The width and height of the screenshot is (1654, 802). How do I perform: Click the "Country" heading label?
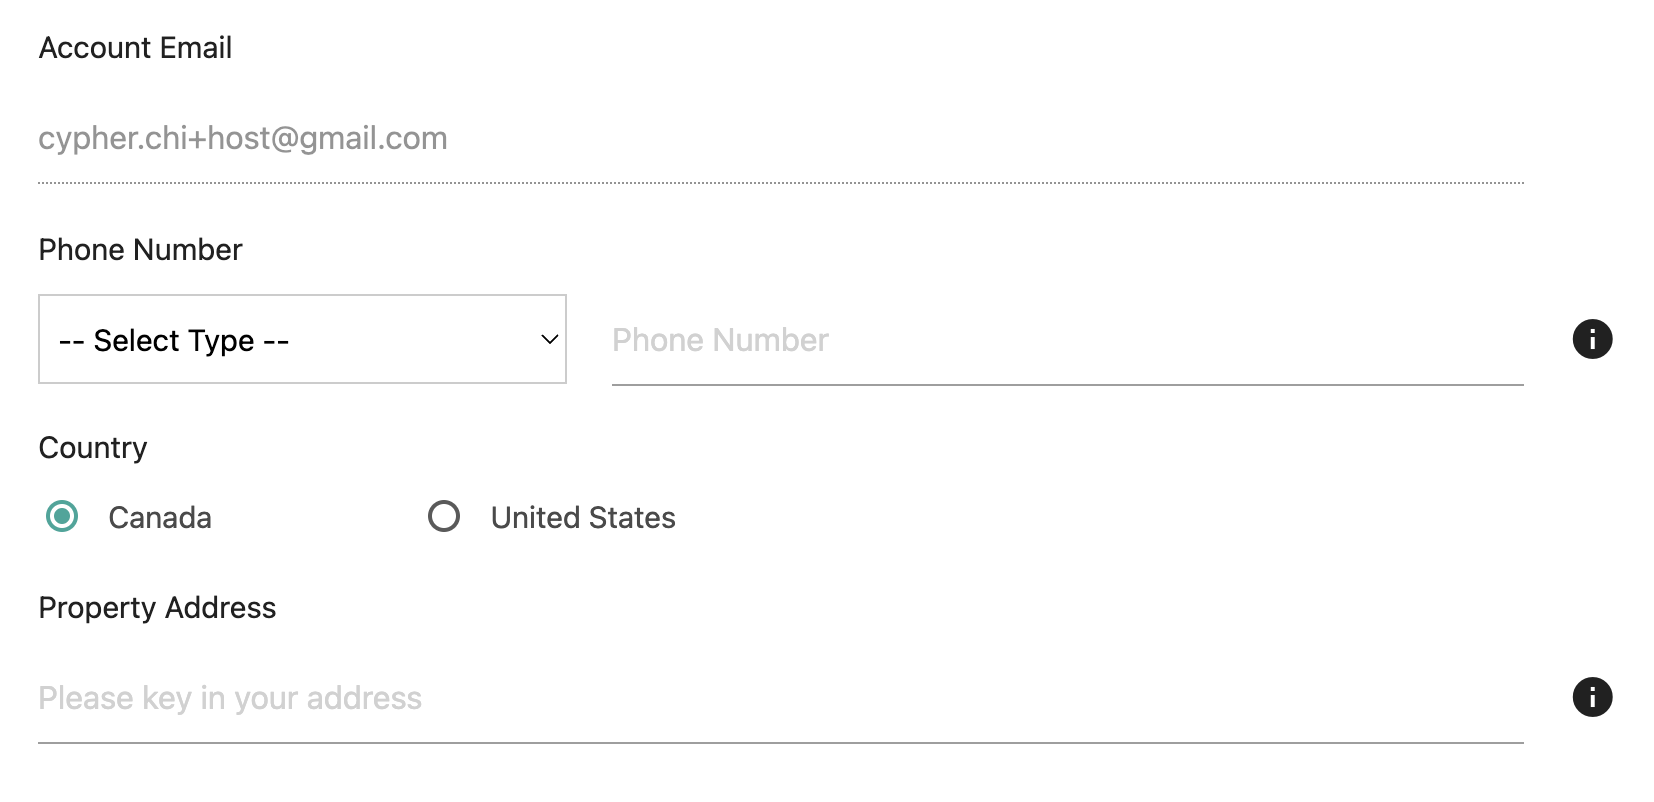93,448
